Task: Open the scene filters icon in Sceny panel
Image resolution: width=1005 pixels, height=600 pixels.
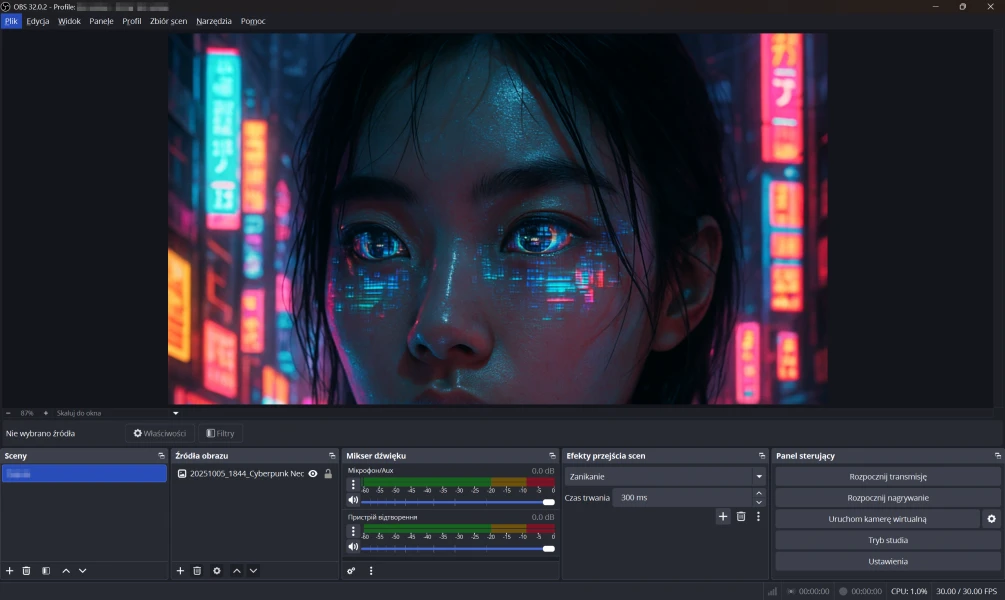Action: pyautogui.click(x=46, y=570)
